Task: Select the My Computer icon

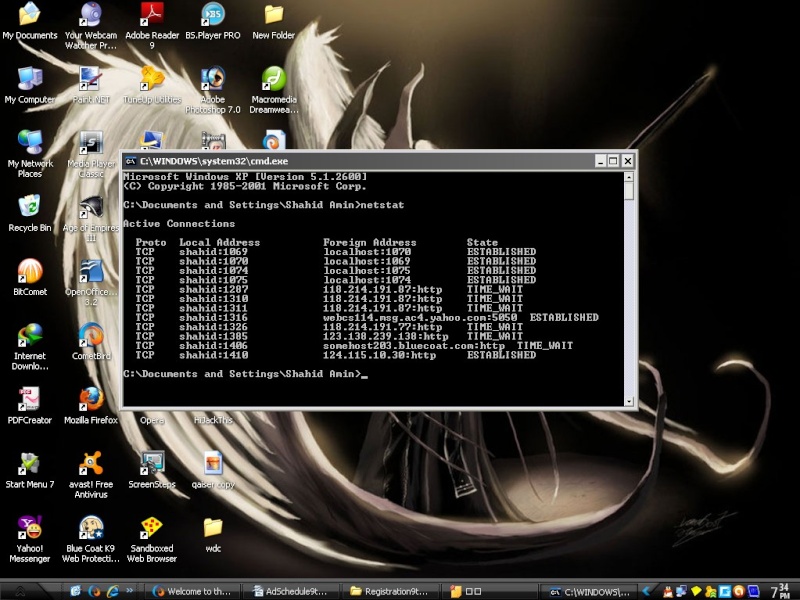Action: tap(30, 85)
